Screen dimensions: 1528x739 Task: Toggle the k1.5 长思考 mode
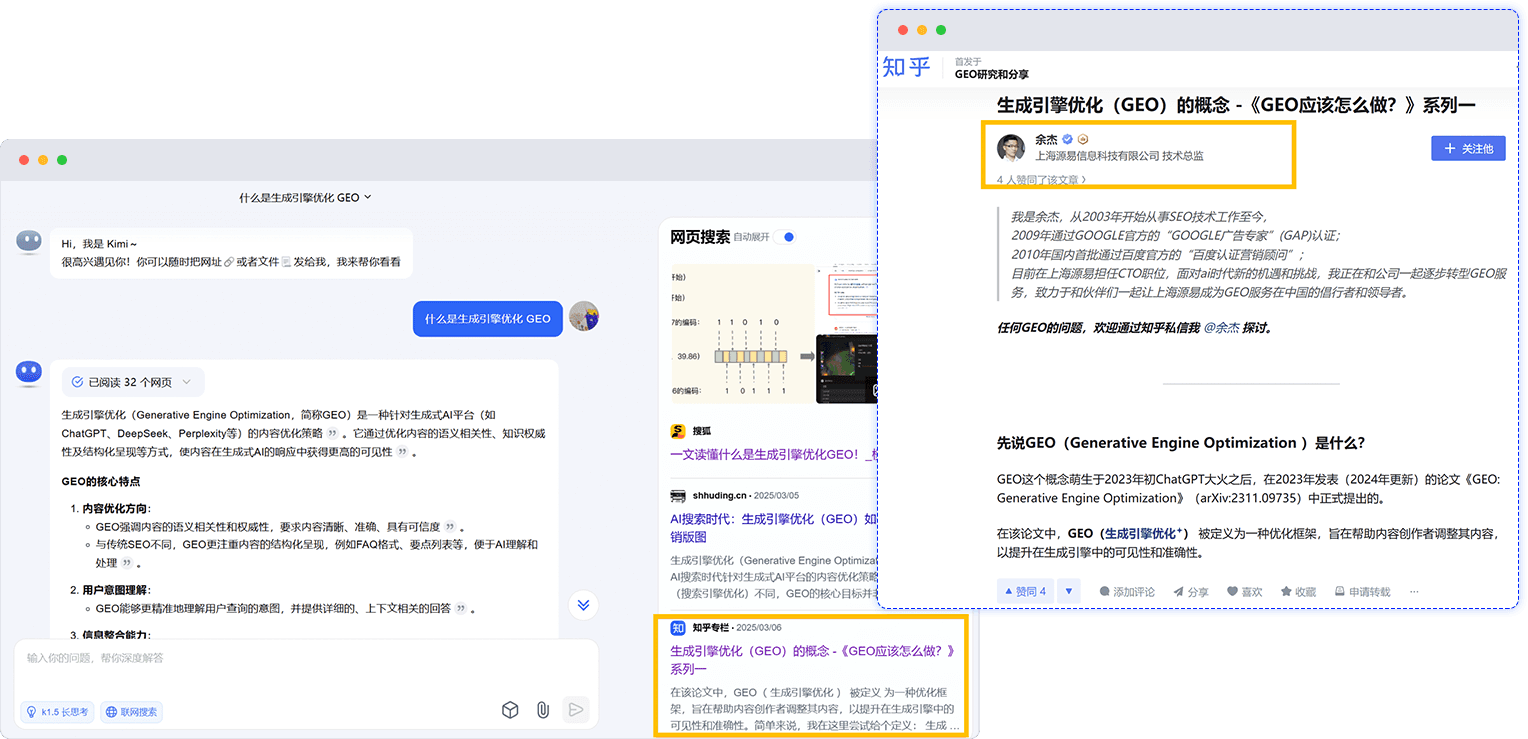tap(56, 711)
